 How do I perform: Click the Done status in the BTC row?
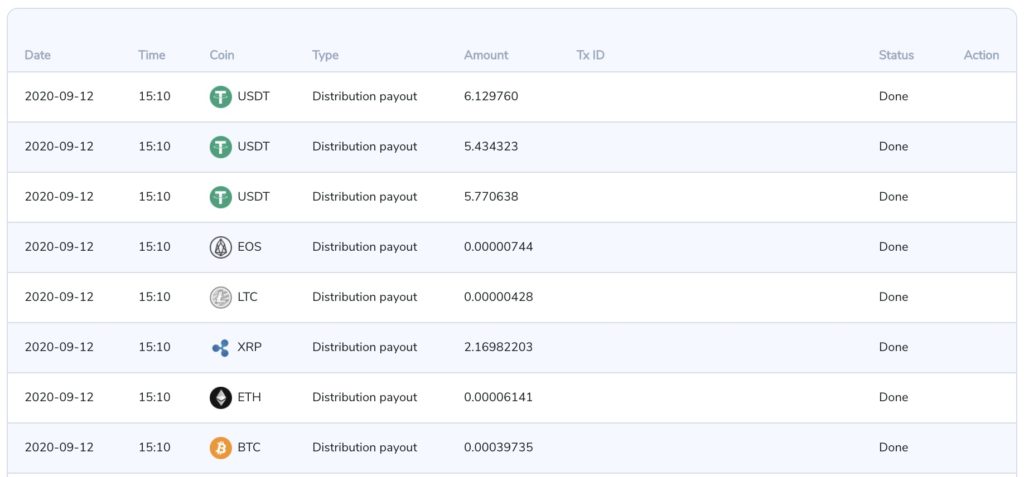893,447
